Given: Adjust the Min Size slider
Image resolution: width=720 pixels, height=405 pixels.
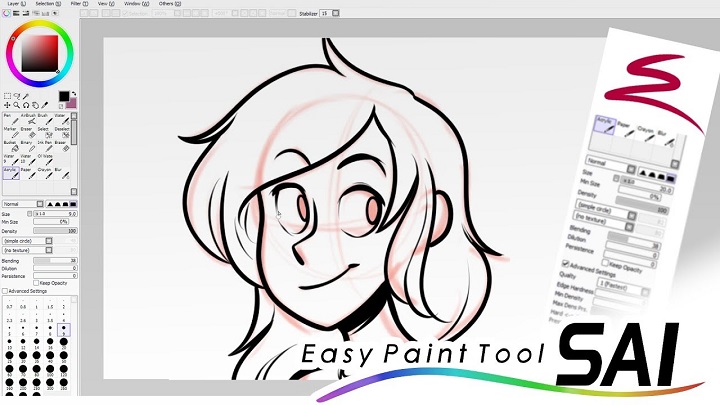Looking at the screenshot, I should click(x=51, y=222).
